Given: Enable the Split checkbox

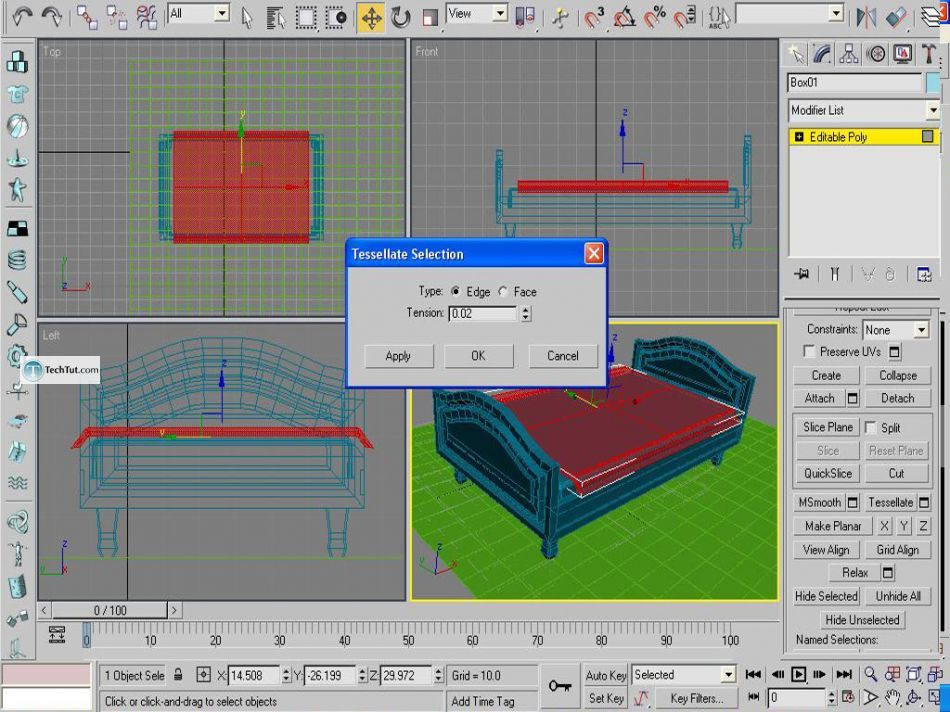Looking at the screenshot, I should pyautogui.click(x=870, y=428).
